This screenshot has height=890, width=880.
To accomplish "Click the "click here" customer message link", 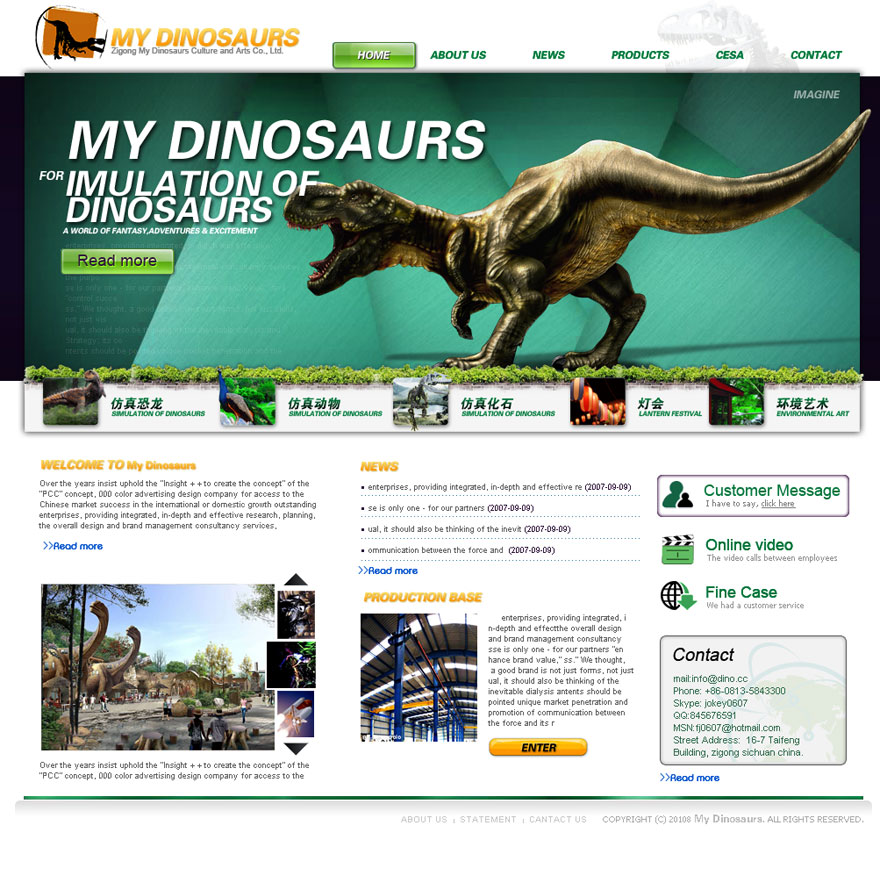I will pyautogui.click(x=777, y=504).
